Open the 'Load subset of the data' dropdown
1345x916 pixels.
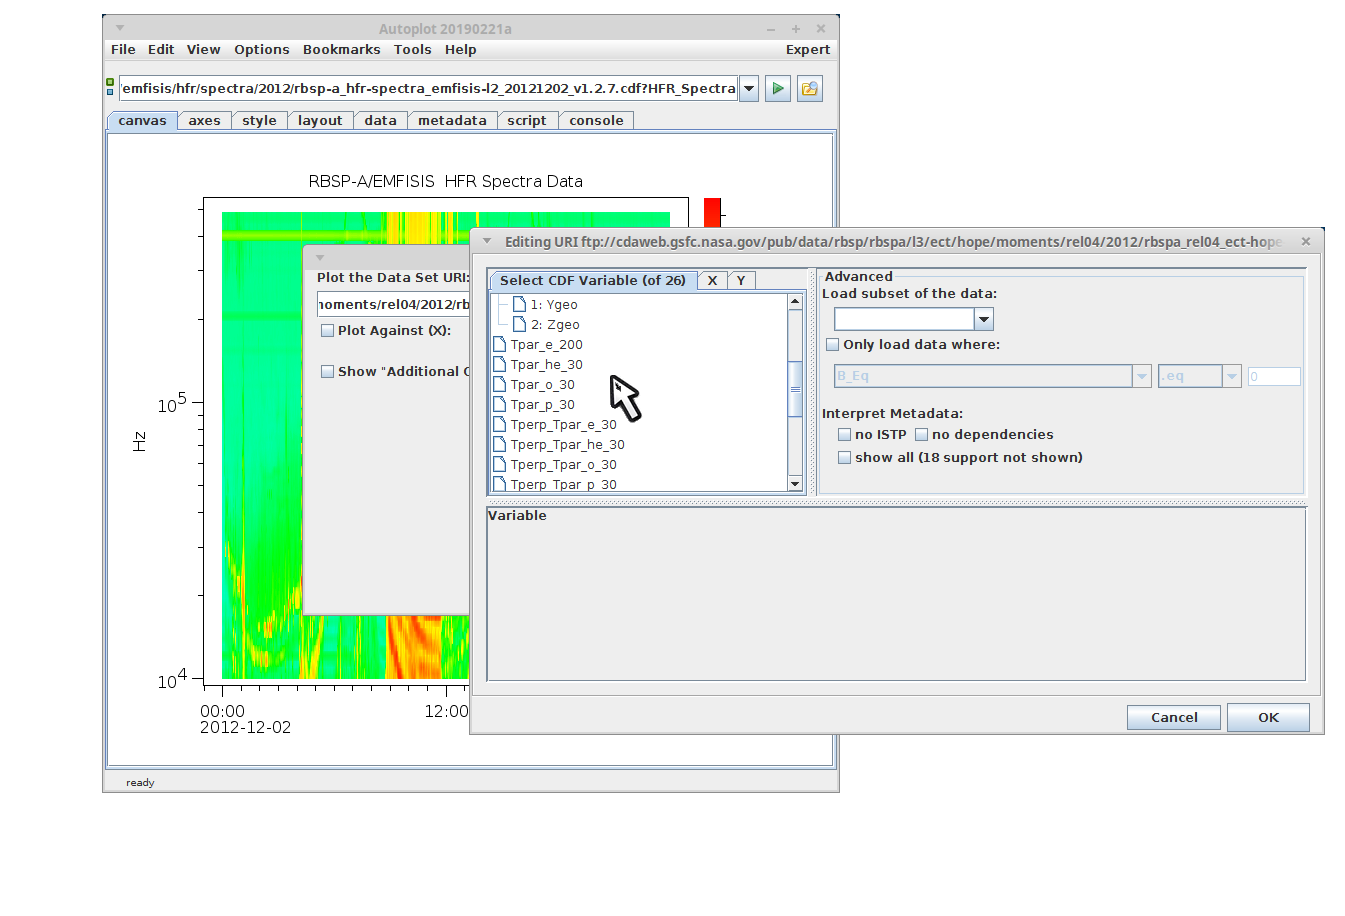coord(984,319)
